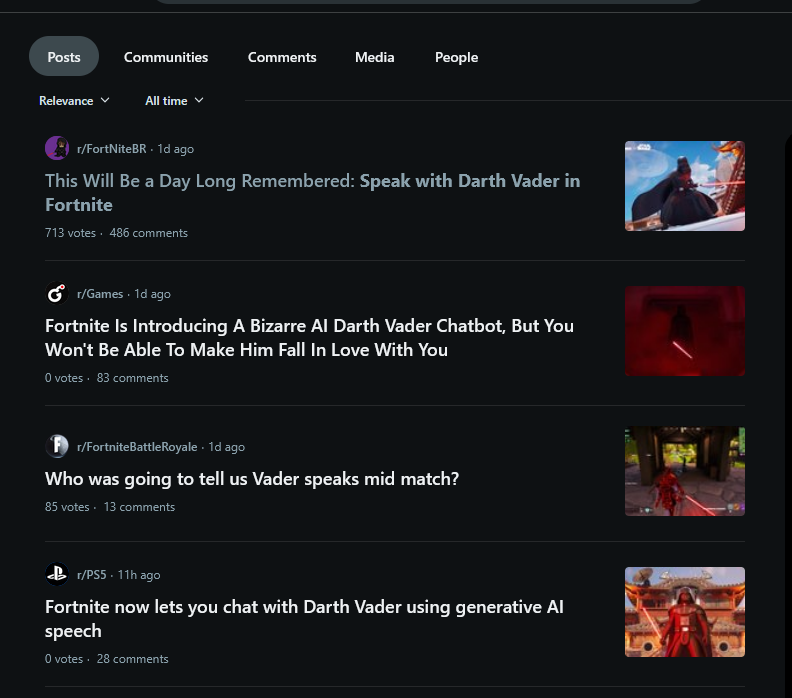Open the r/Games community avatar icon
The image size is (792, 698).
[x=57, y=293]
